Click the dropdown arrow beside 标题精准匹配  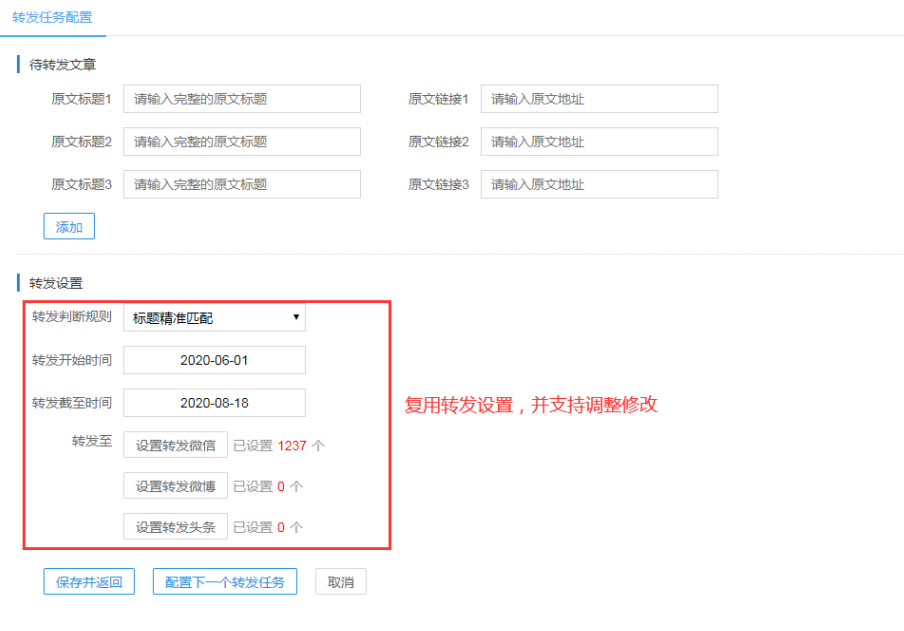tap(295, 318)
